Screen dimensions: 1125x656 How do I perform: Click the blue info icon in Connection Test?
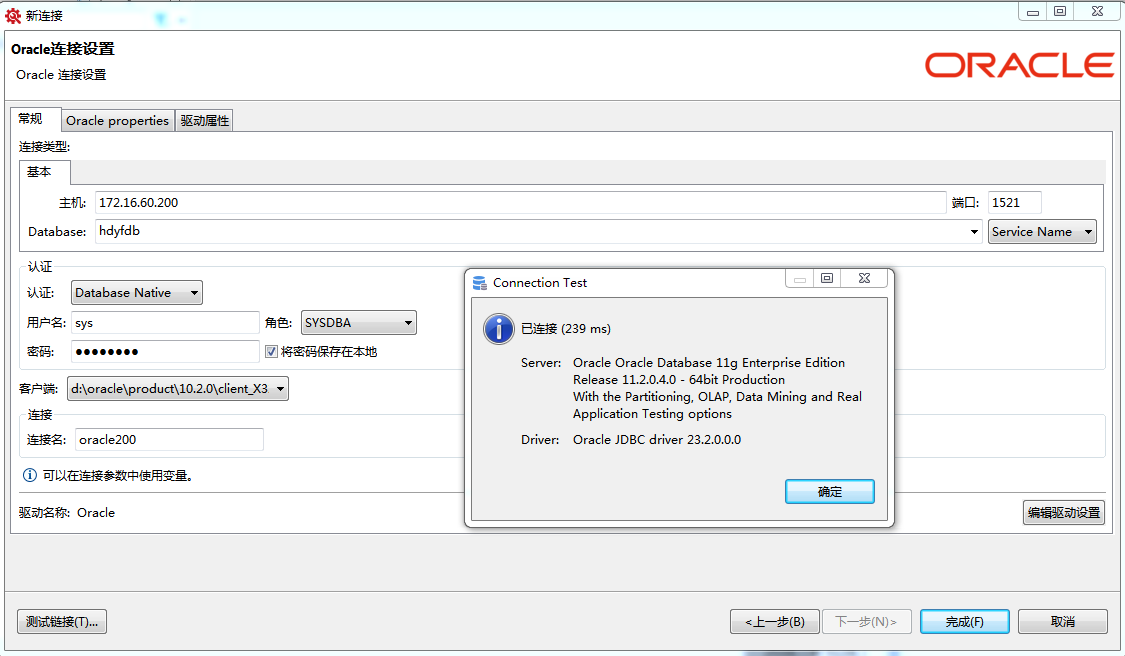click(x=499, y=329)
